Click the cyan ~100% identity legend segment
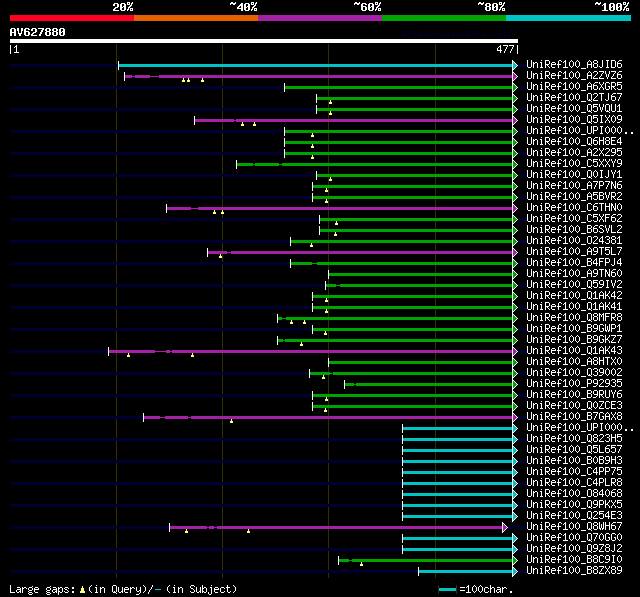640x597 pixels. pos(568,18)
